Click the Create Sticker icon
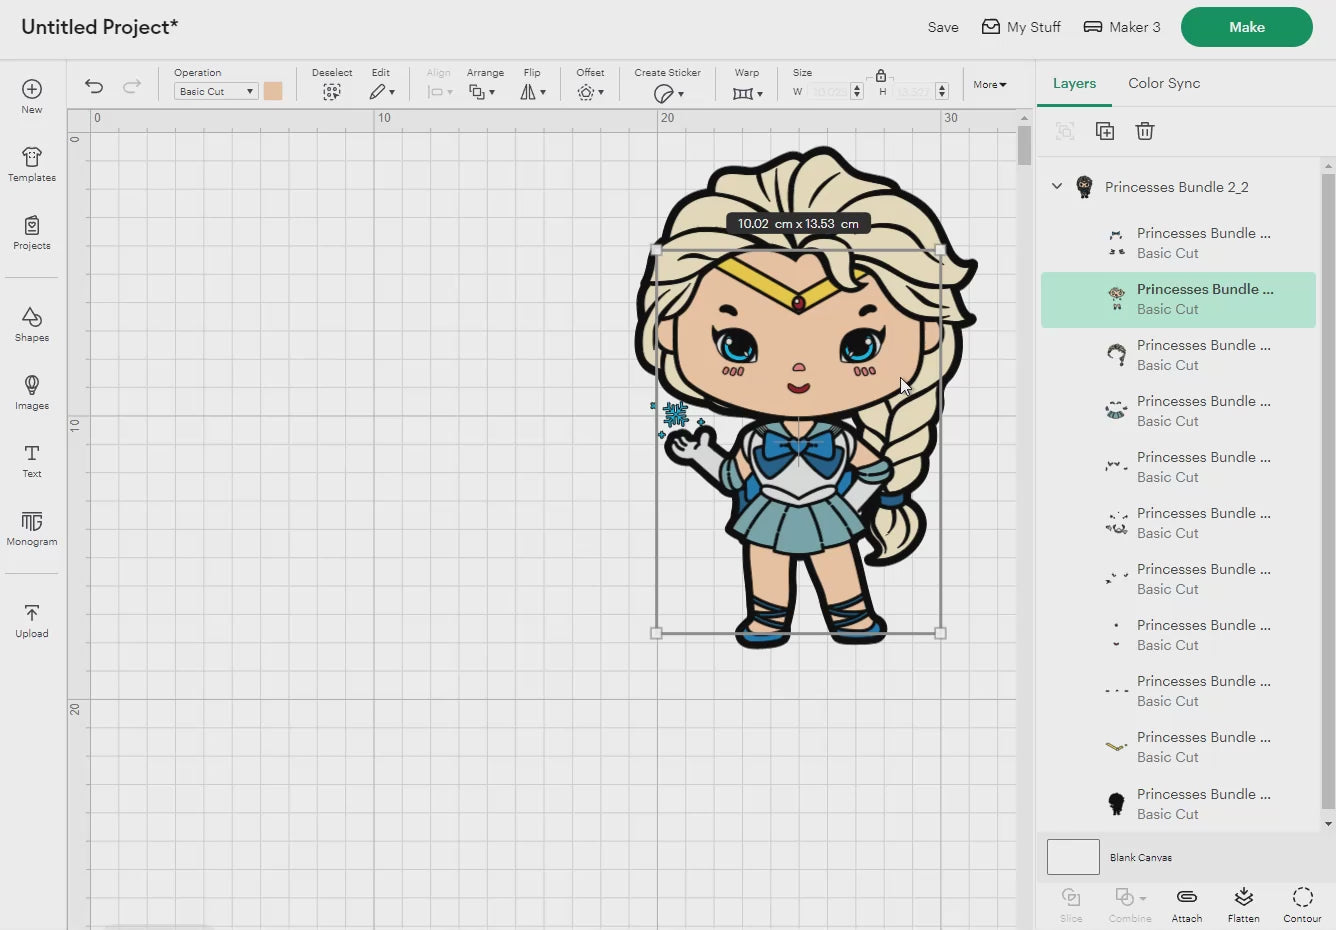 [x=667, y=93]
